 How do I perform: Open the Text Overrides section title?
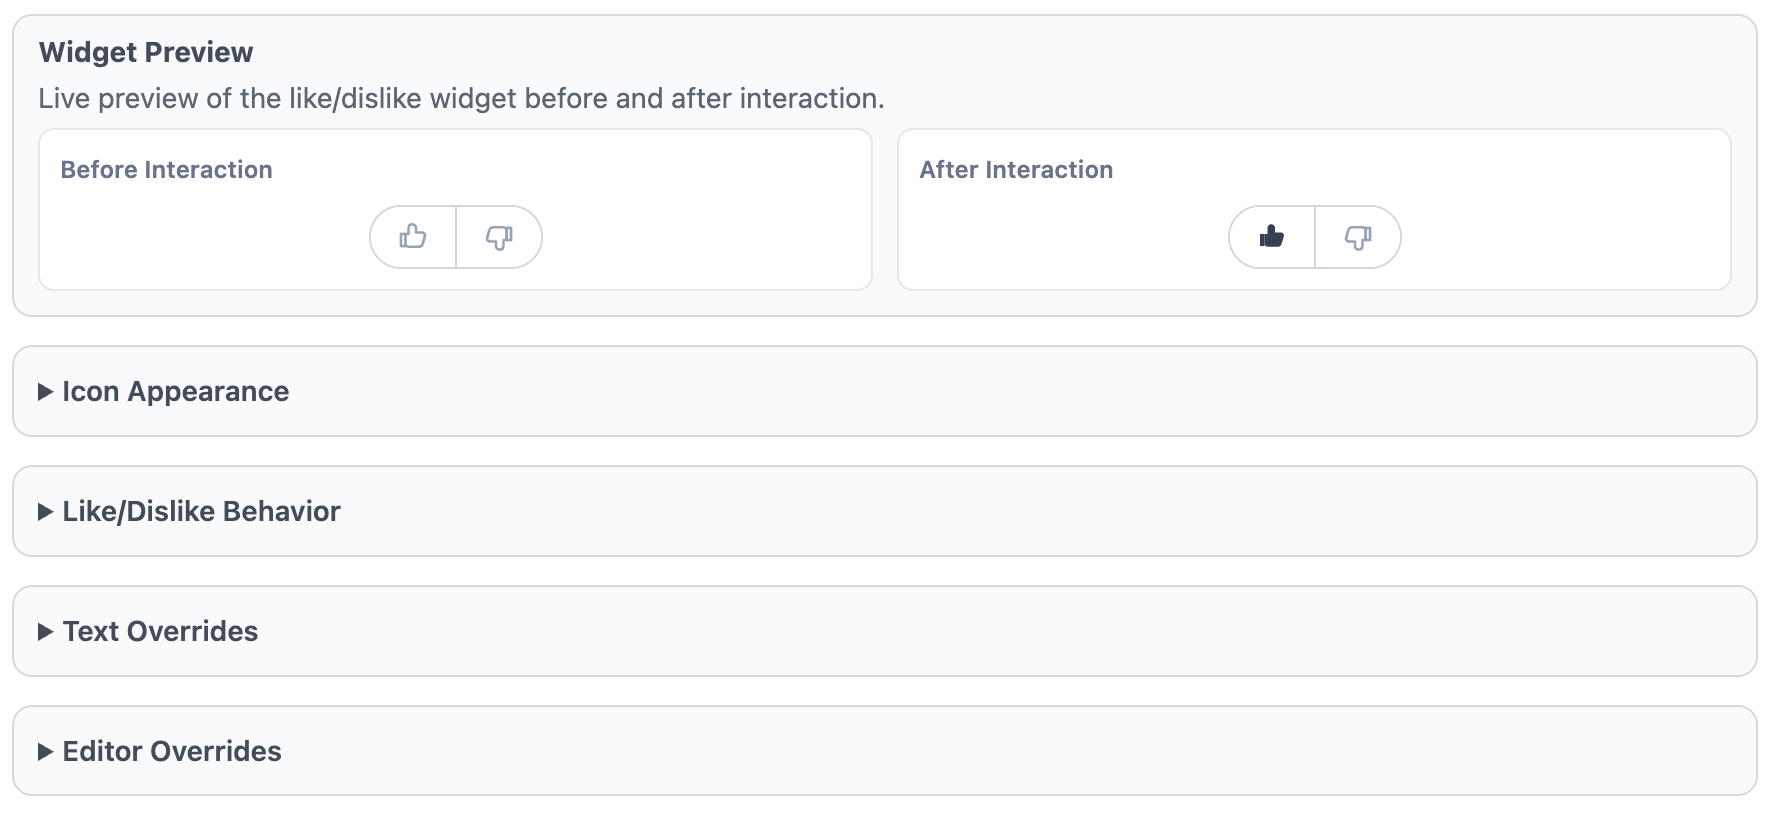coord(161,632)
